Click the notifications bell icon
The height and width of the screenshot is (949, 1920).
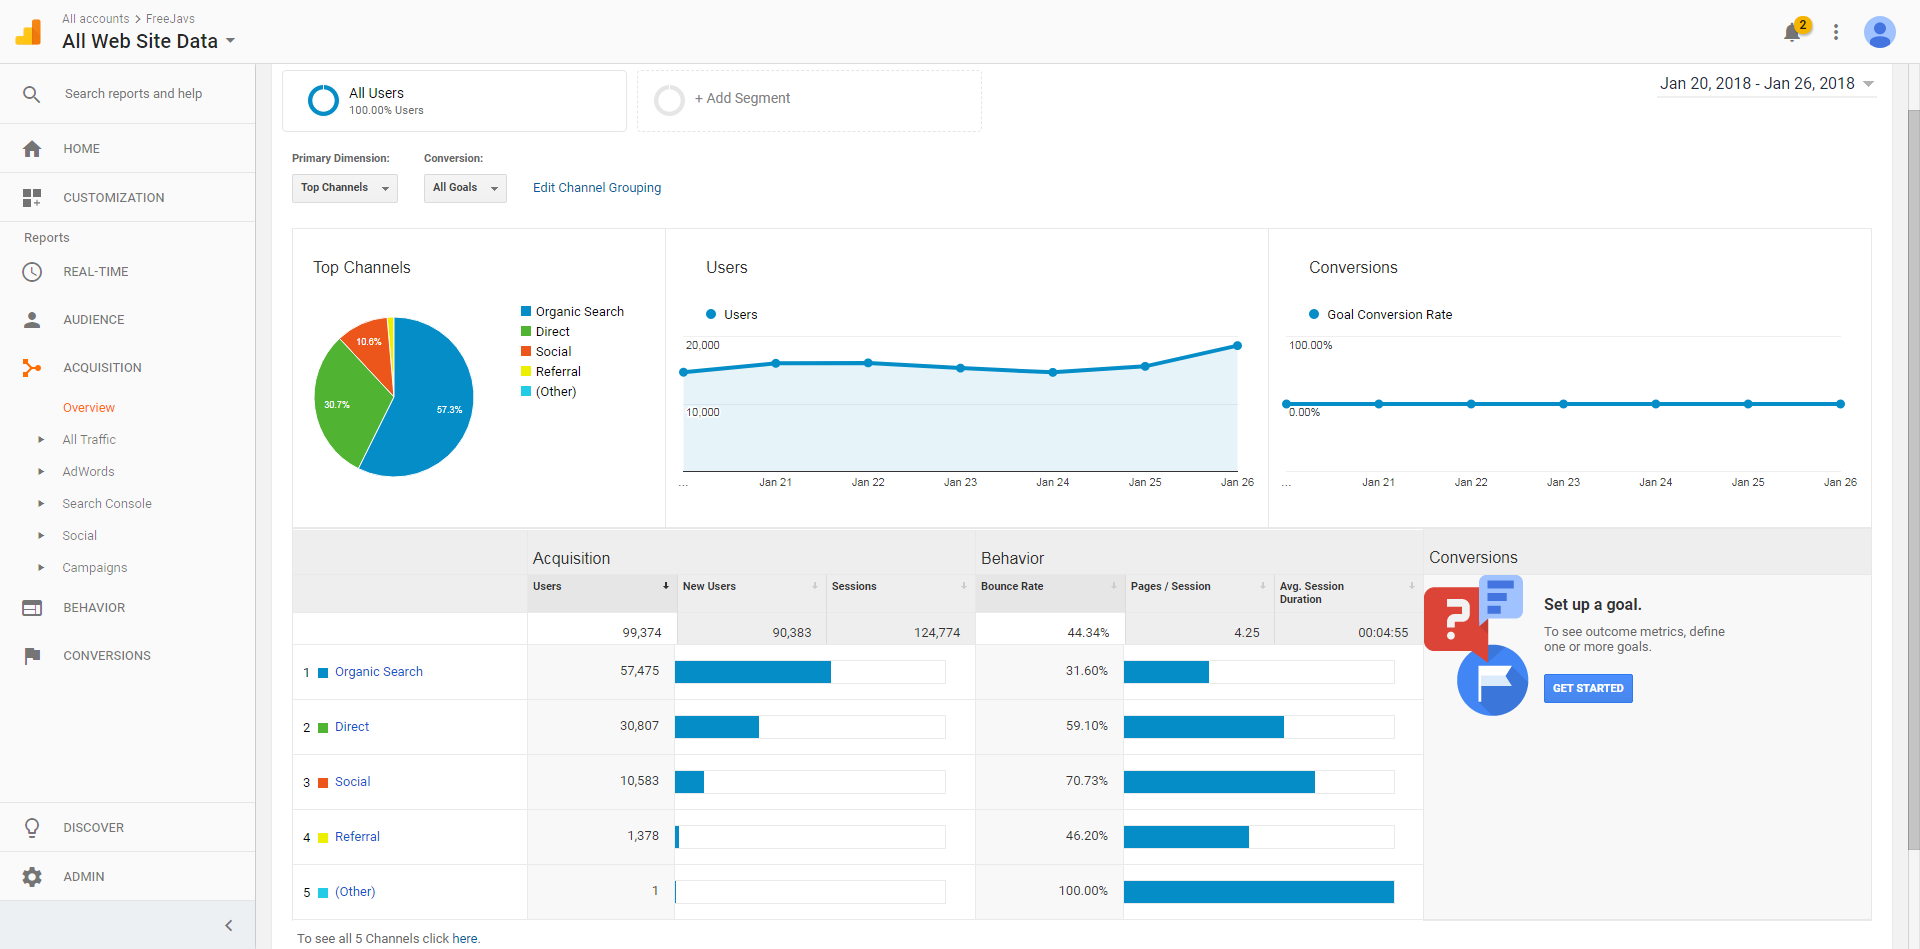(1792, 33)
